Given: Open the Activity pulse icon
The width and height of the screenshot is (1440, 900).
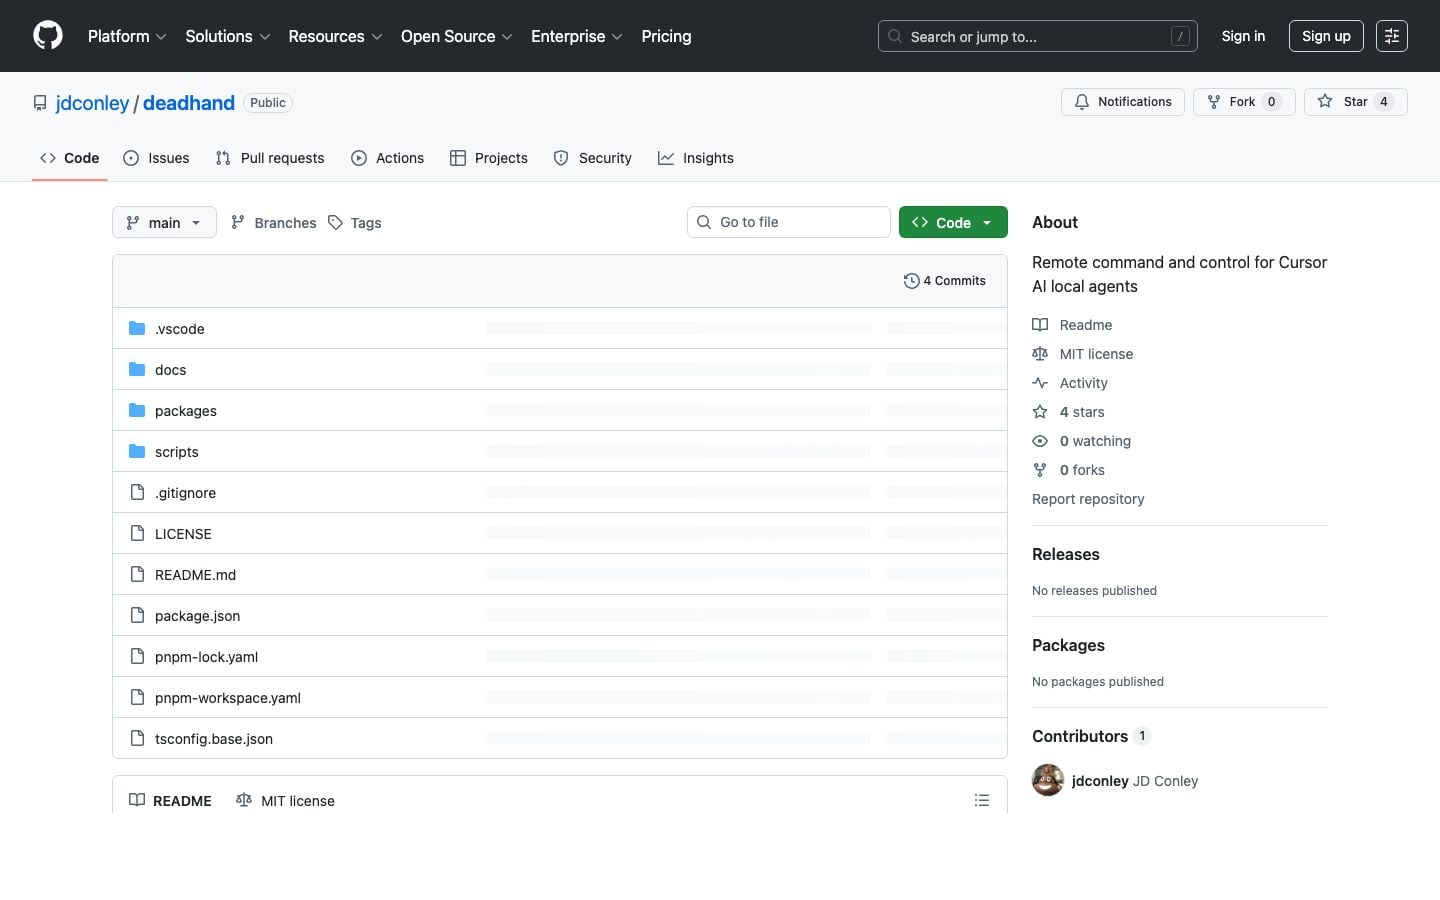Looking at the screenshot, I should tap(1040, 382).
